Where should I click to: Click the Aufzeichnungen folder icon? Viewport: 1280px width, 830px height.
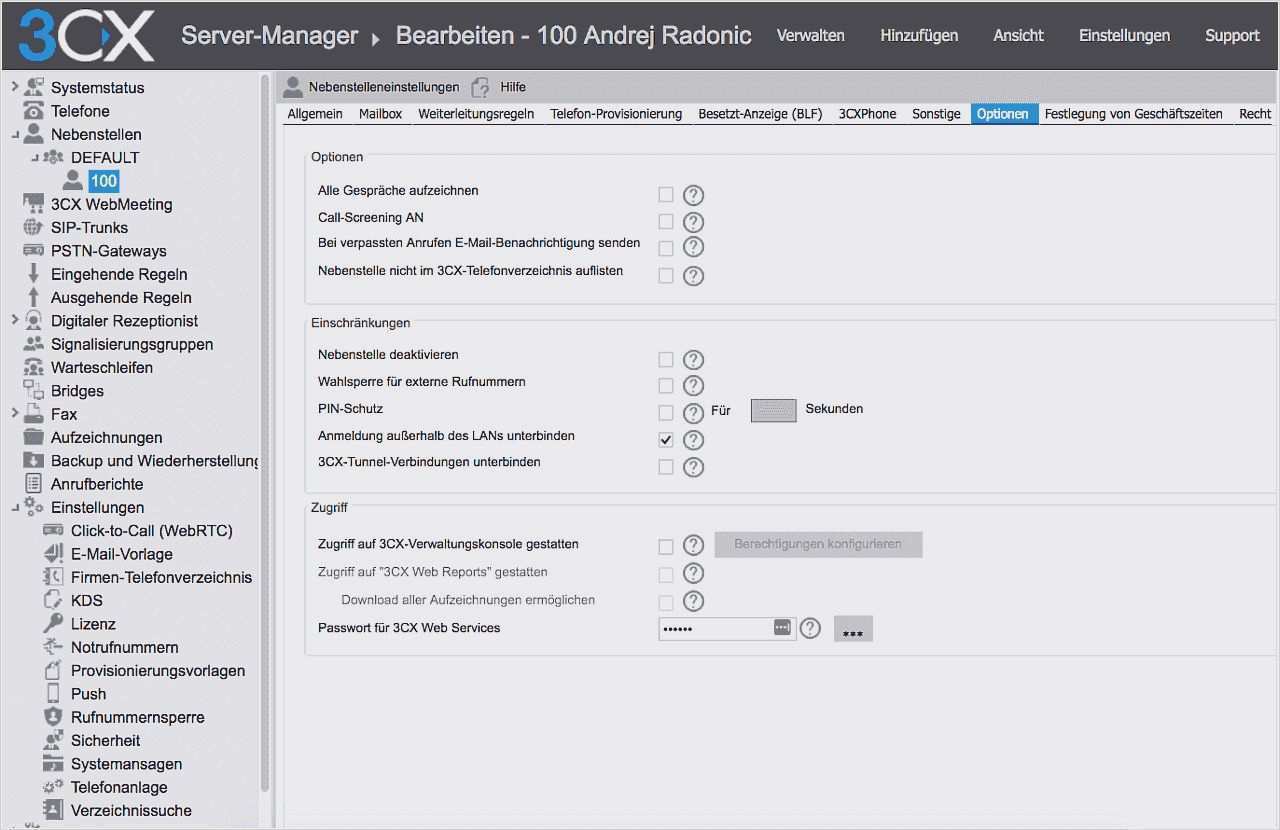pos(33,438)
